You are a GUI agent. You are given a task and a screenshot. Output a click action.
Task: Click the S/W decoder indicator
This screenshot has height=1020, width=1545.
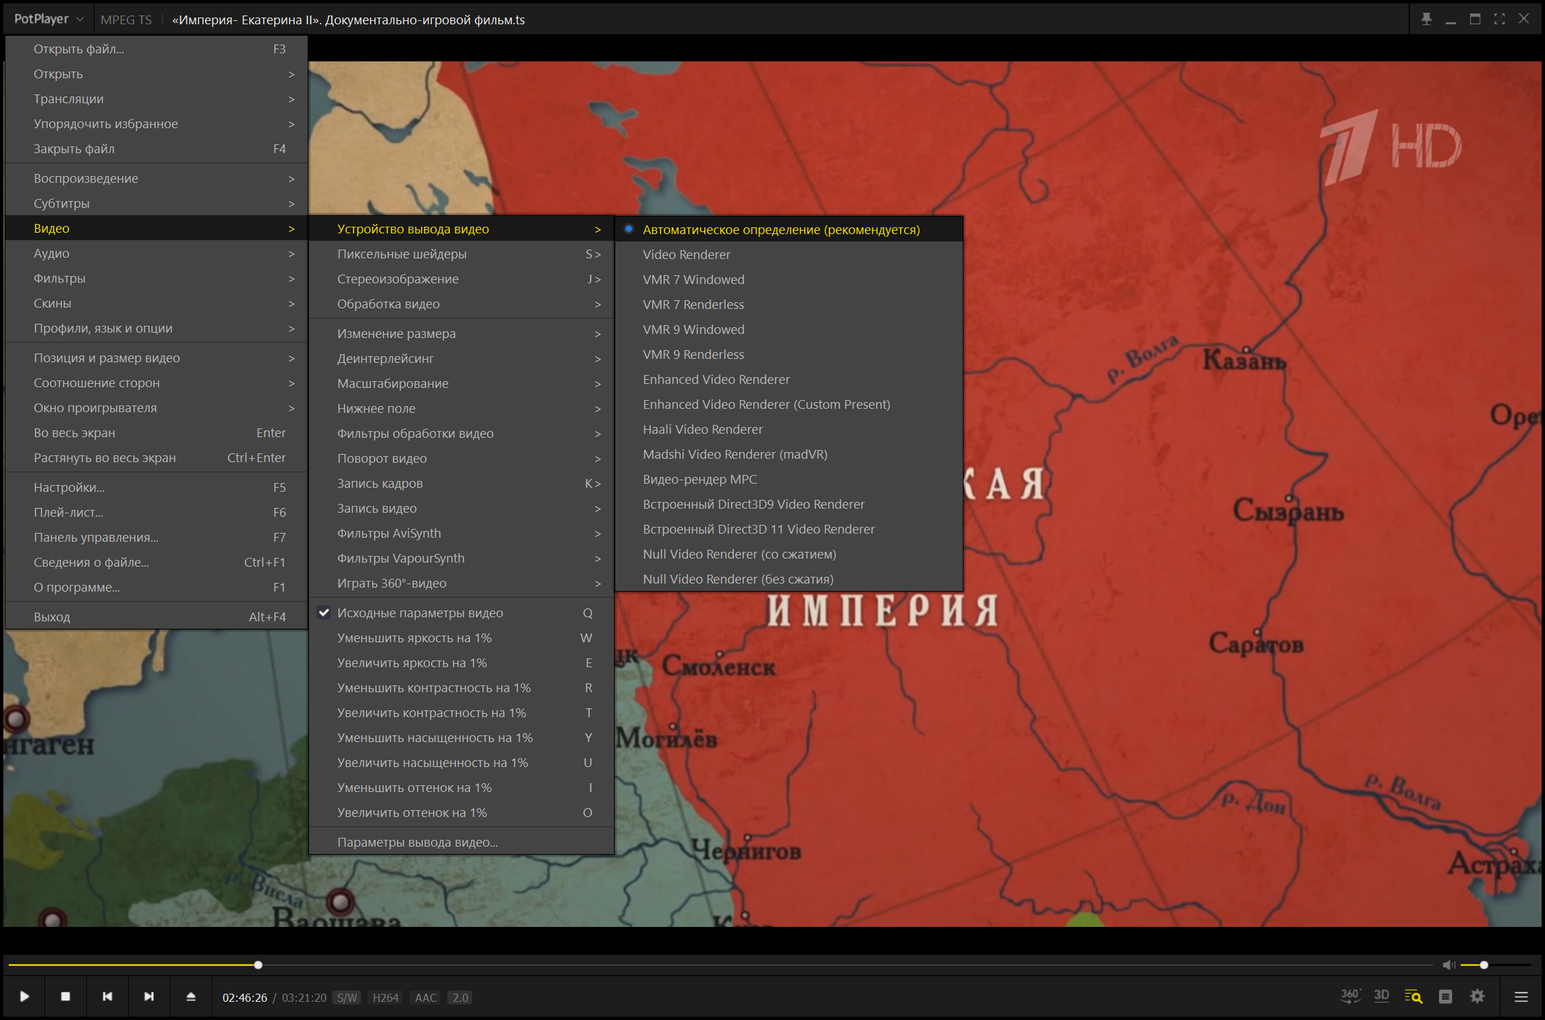tap(347, 998)
